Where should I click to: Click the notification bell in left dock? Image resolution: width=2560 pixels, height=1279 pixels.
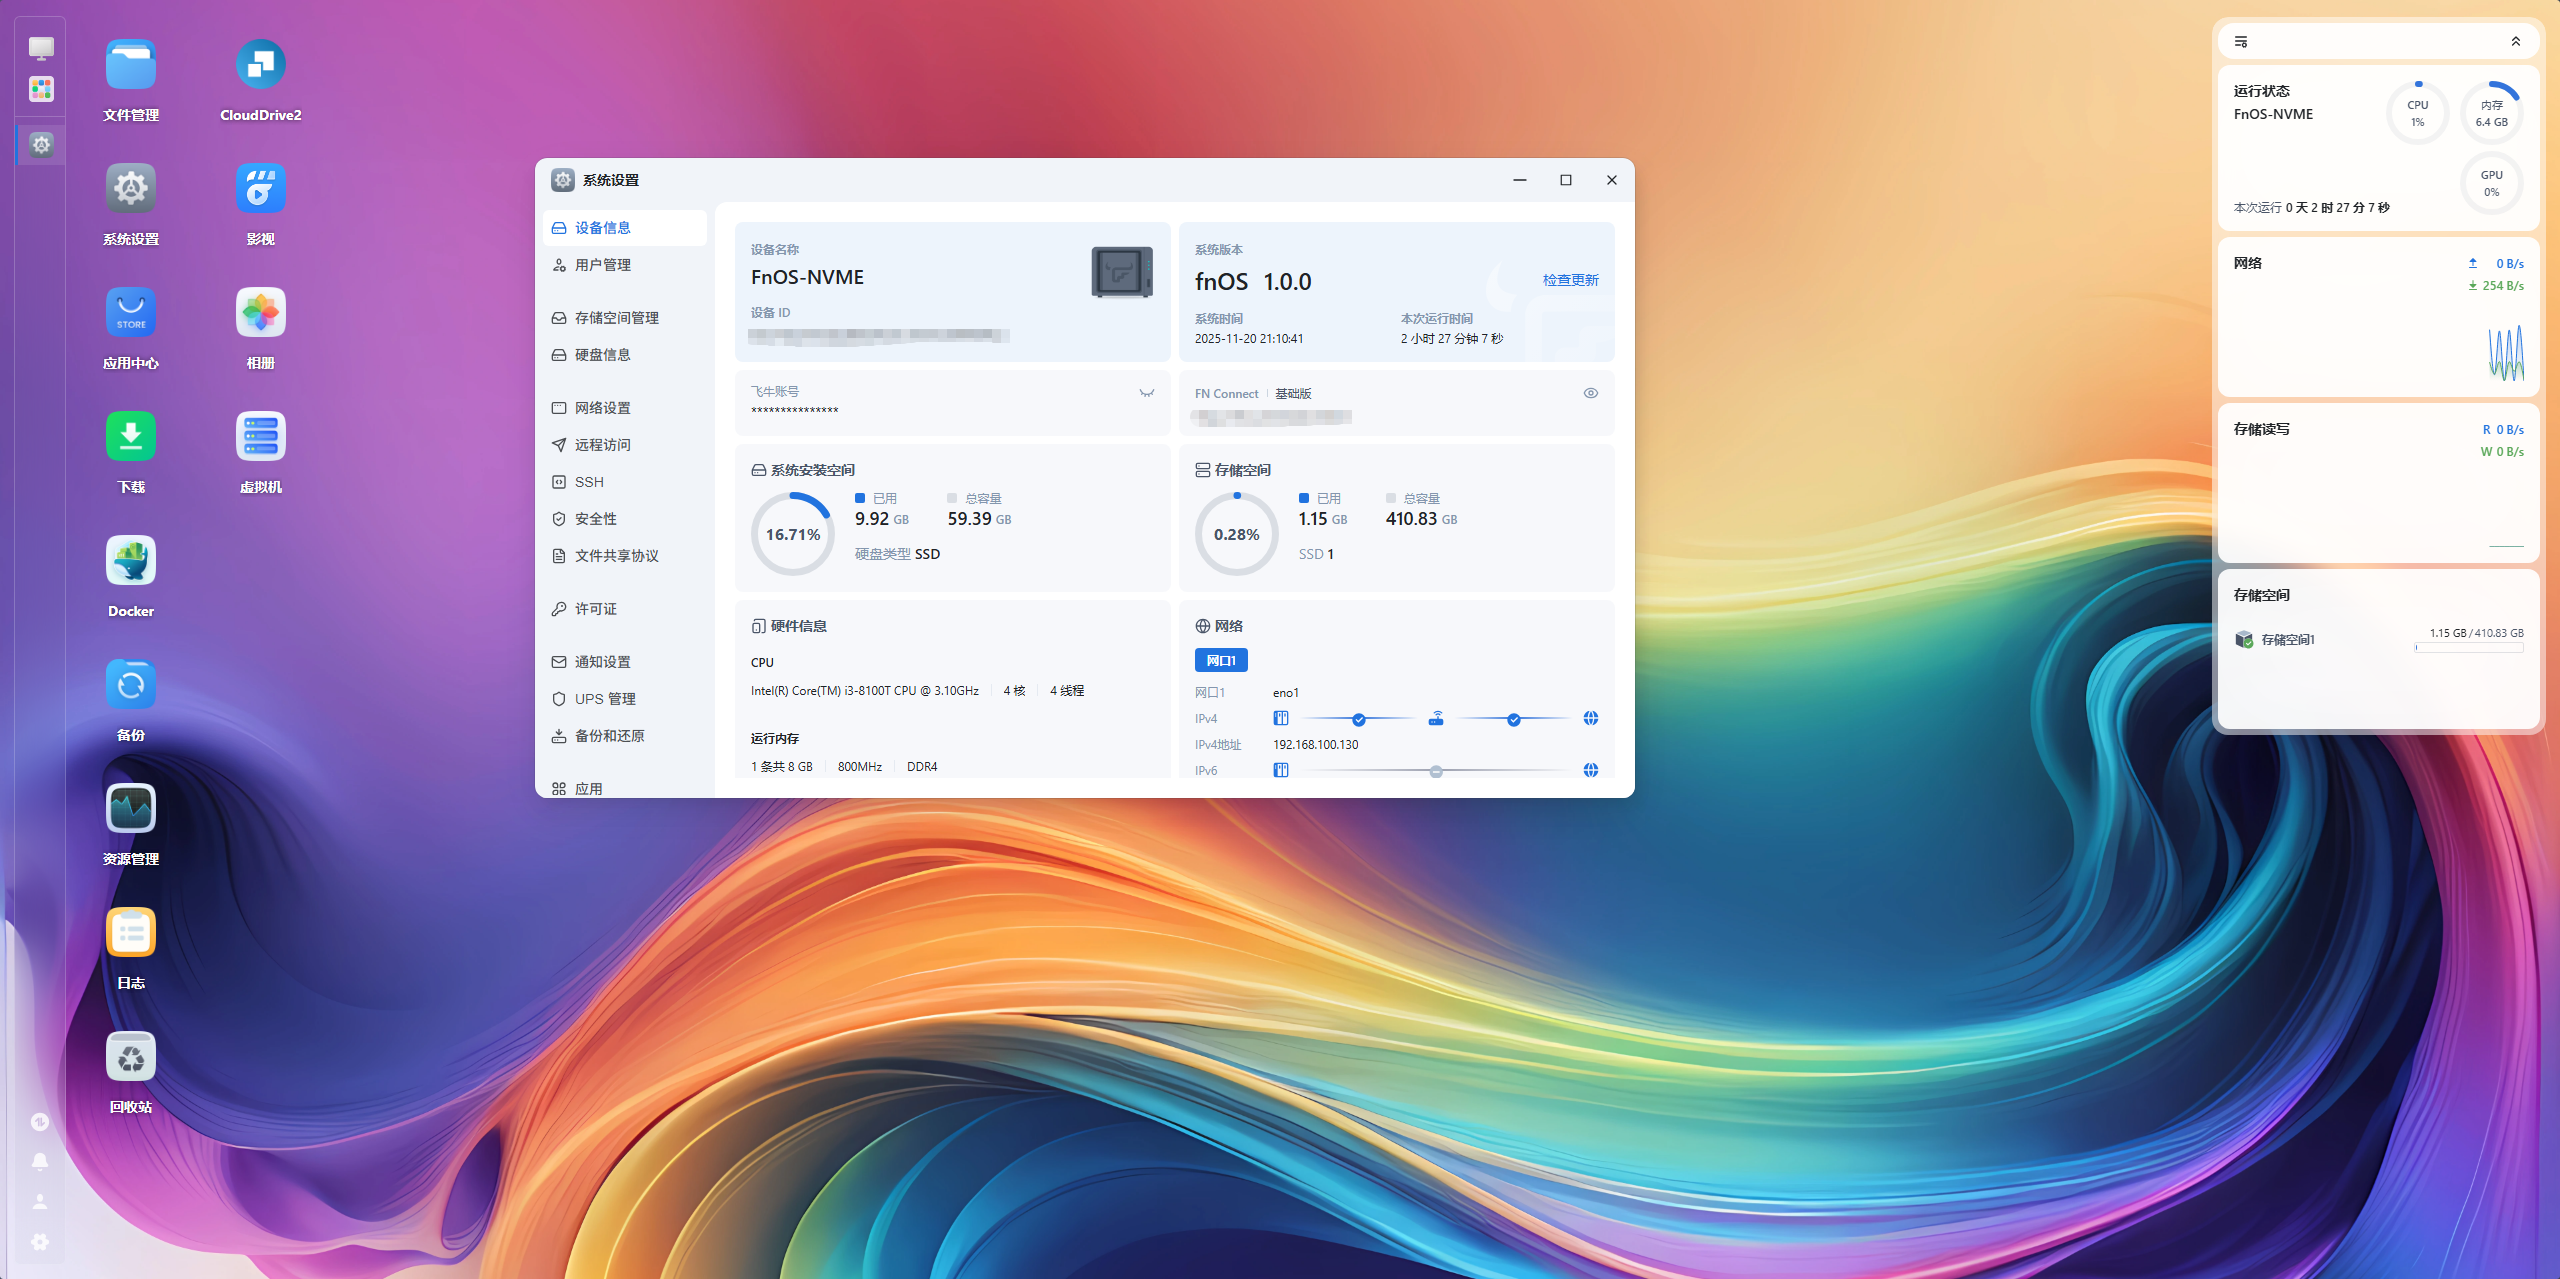(x=40, y=1162)
